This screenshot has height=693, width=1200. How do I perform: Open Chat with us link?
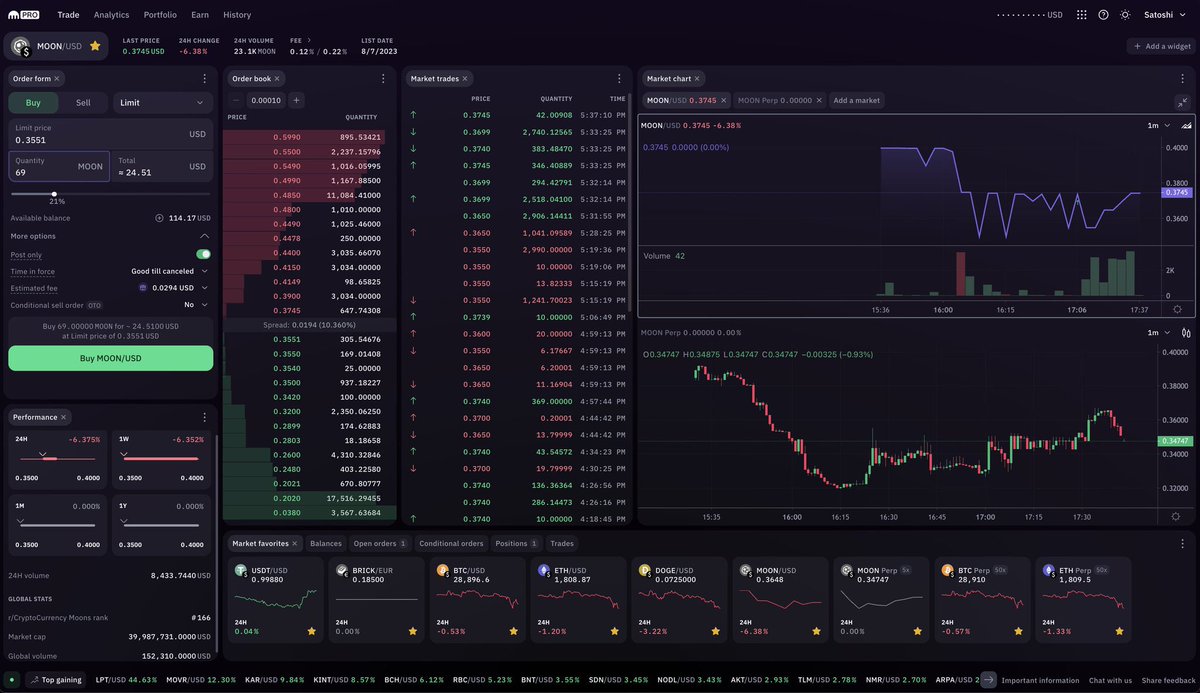tap(1110, 680)
